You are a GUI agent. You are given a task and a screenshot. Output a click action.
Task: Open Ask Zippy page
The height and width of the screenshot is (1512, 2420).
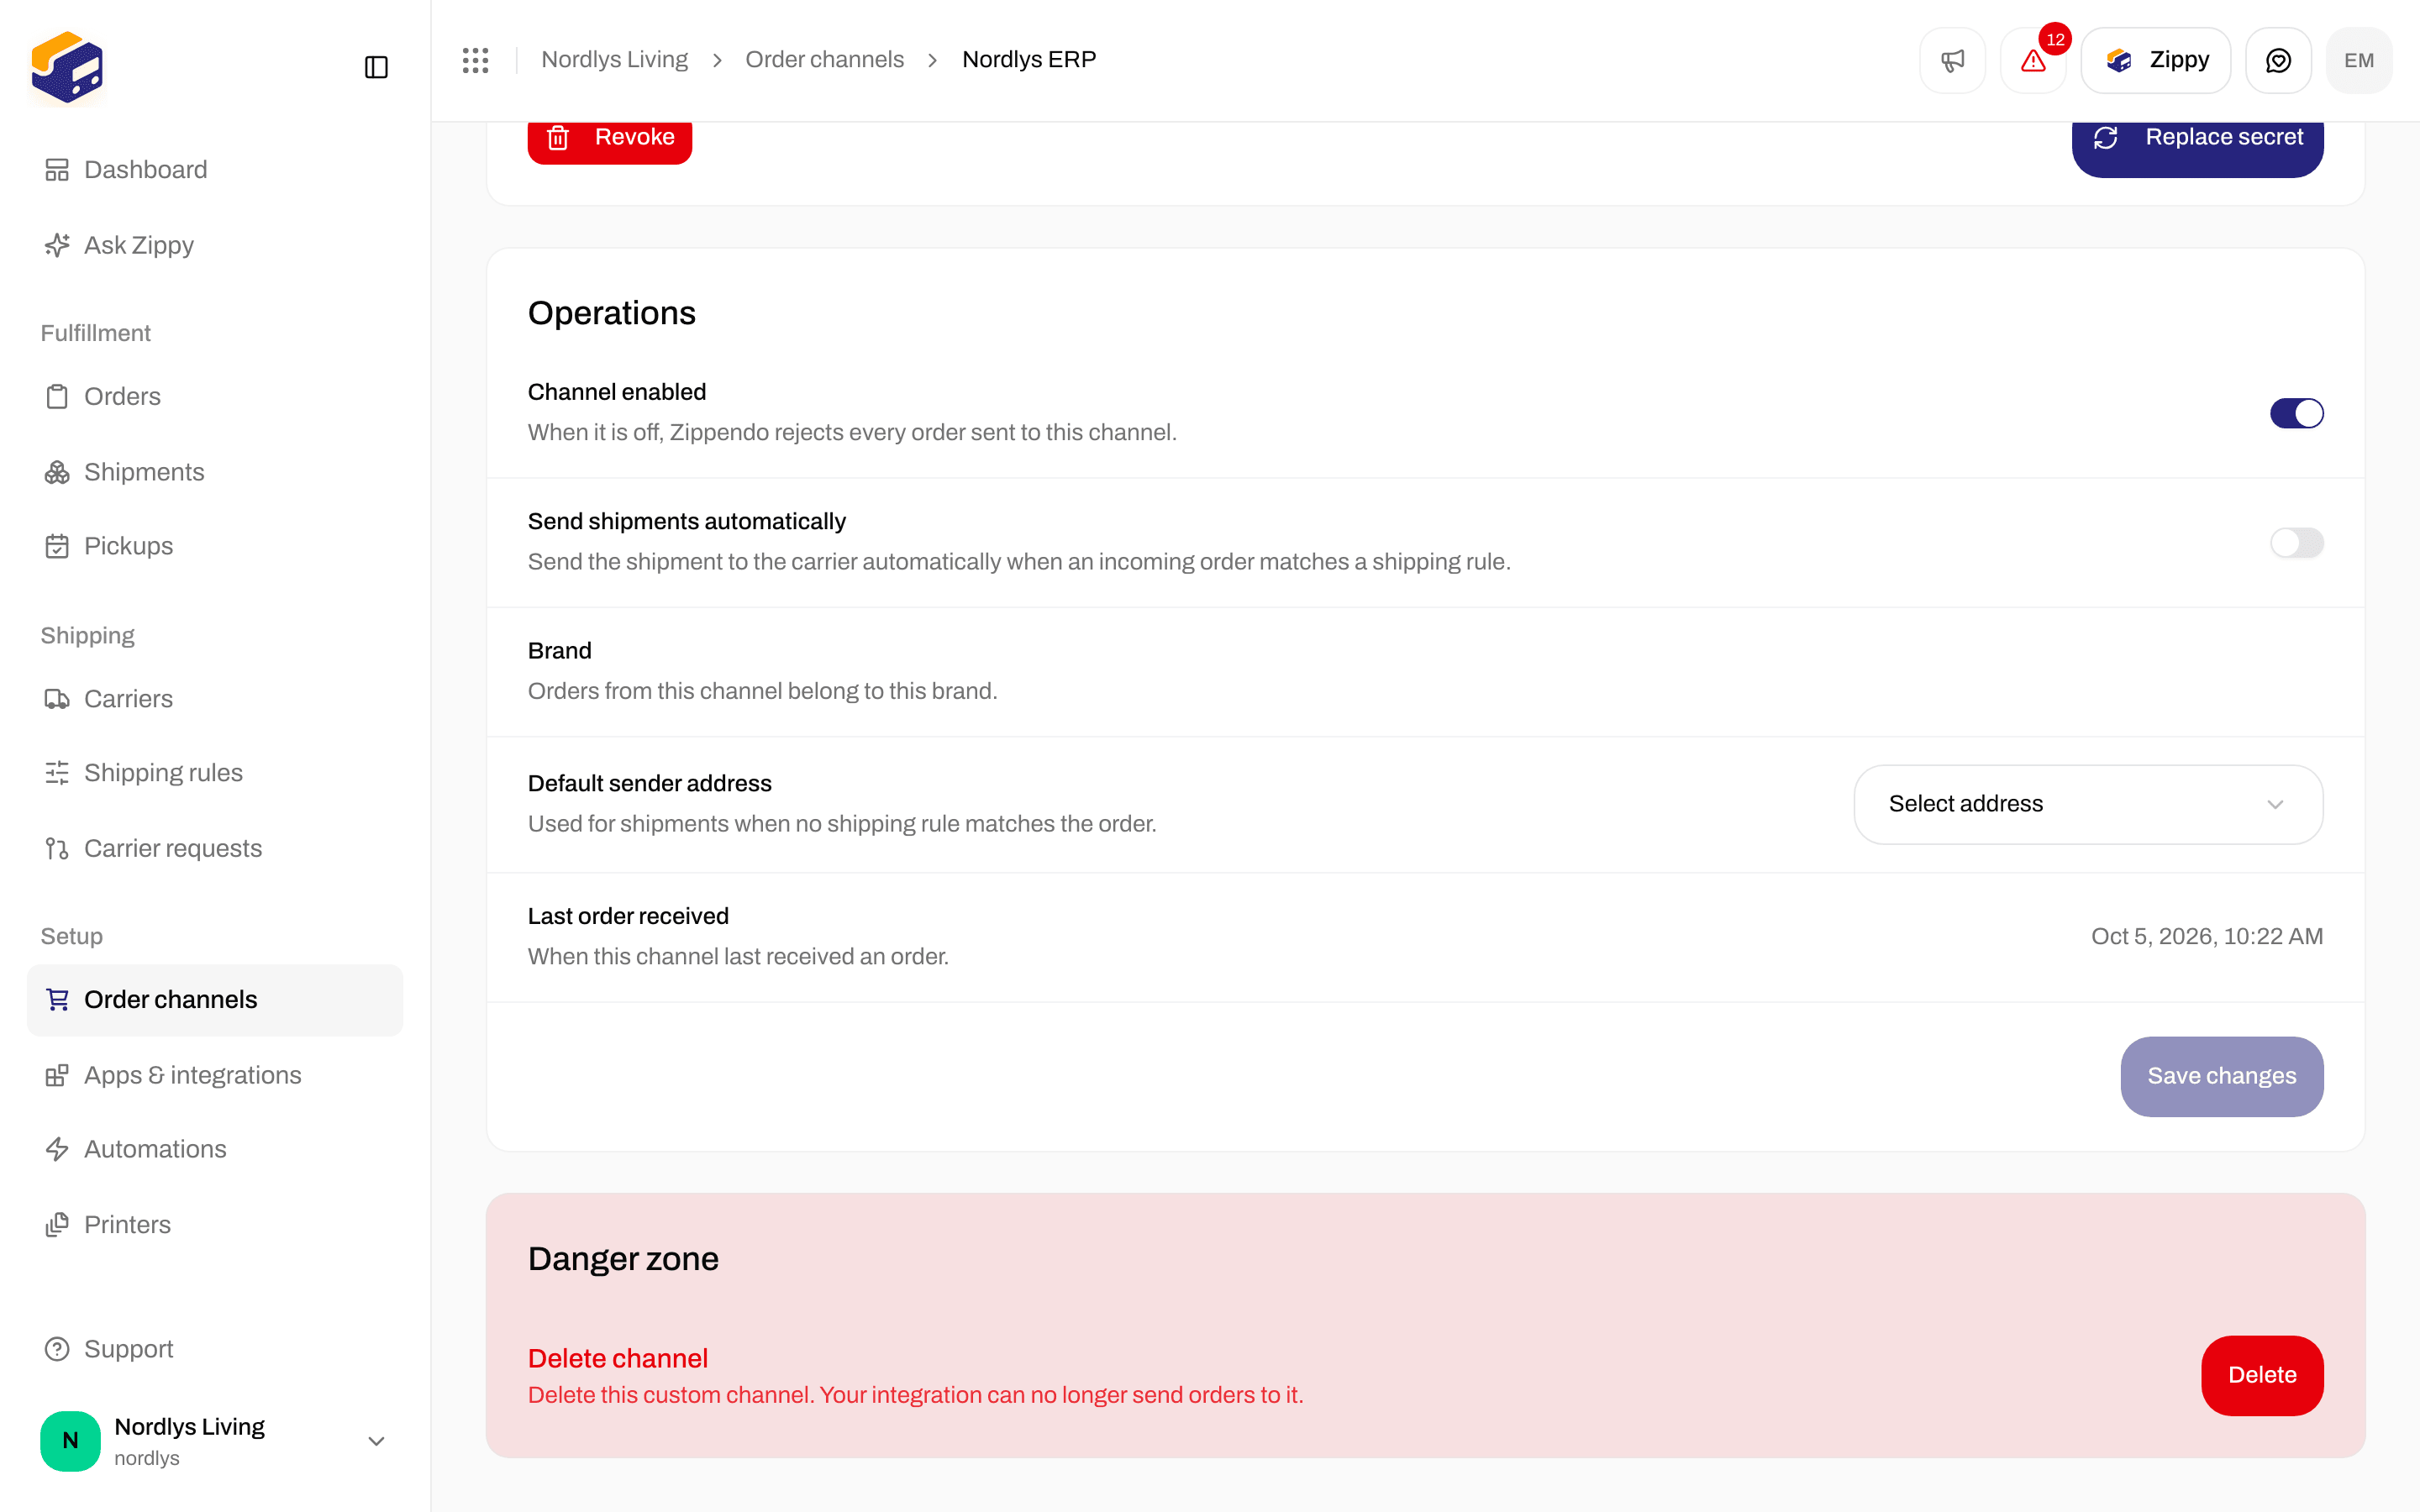point(215,245)
